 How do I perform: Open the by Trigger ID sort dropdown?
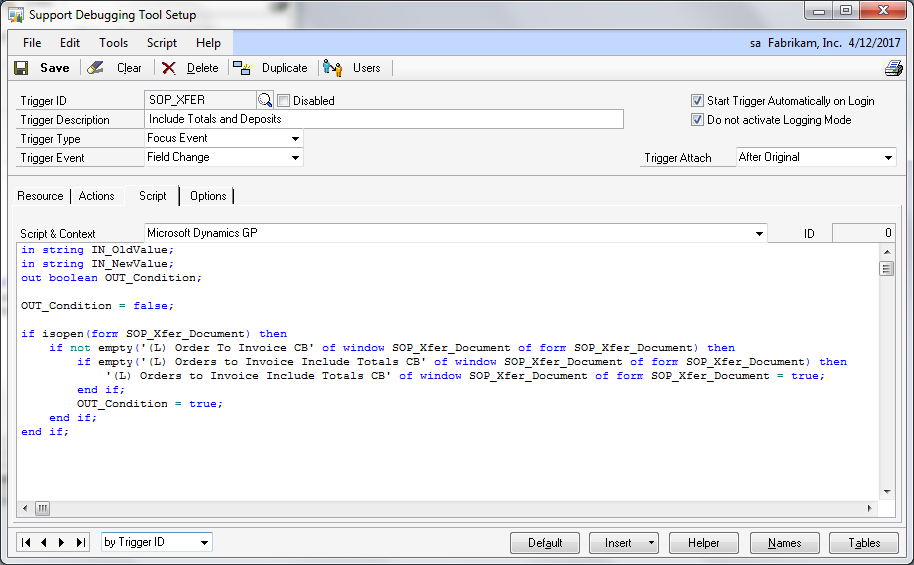(x=204, y=542)
